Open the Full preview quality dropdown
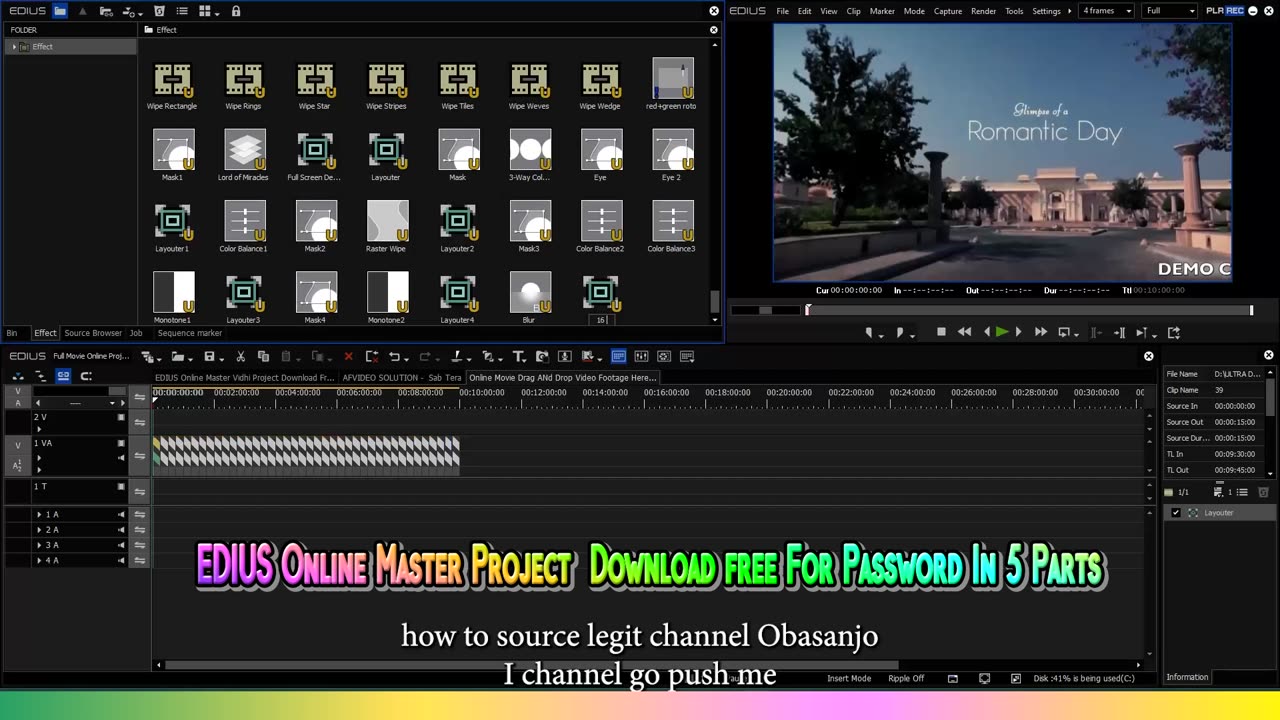This screenshot has width=1280, height=720. (1170, 11)
